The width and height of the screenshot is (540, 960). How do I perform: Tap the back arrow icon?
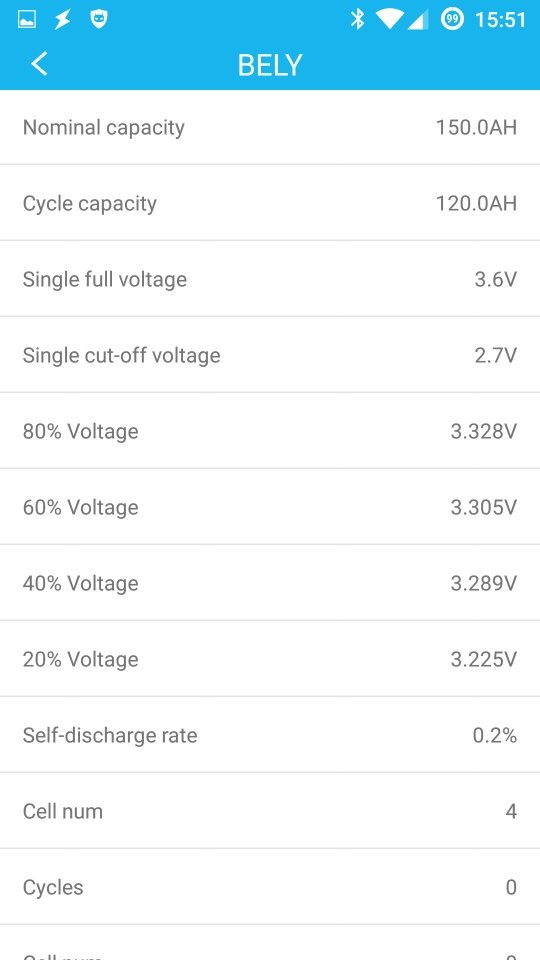point(39,64)
